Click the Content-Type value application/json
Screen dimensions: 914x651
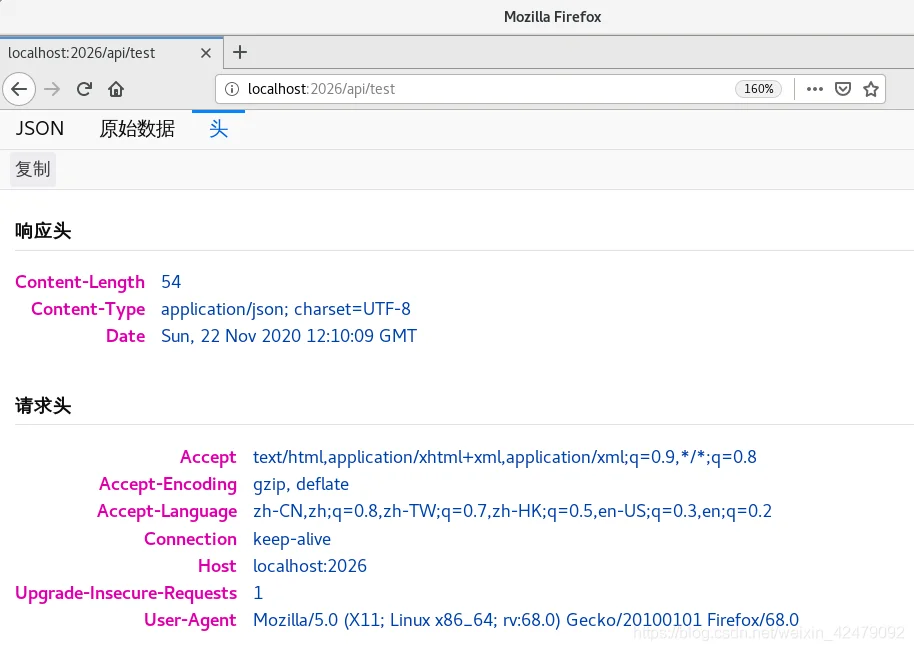[x=286, y=309]
